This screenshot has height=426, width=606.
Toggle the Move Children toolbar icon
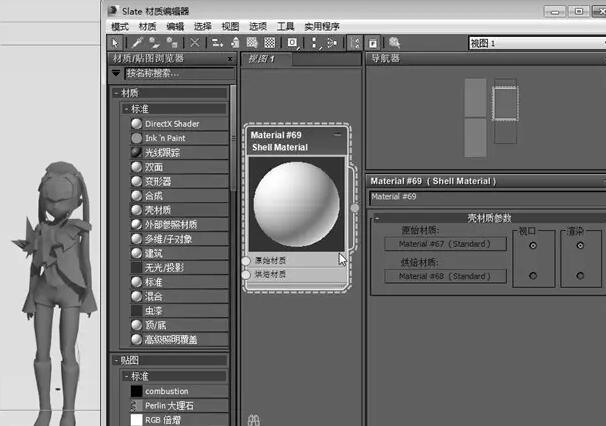(217, 43)
